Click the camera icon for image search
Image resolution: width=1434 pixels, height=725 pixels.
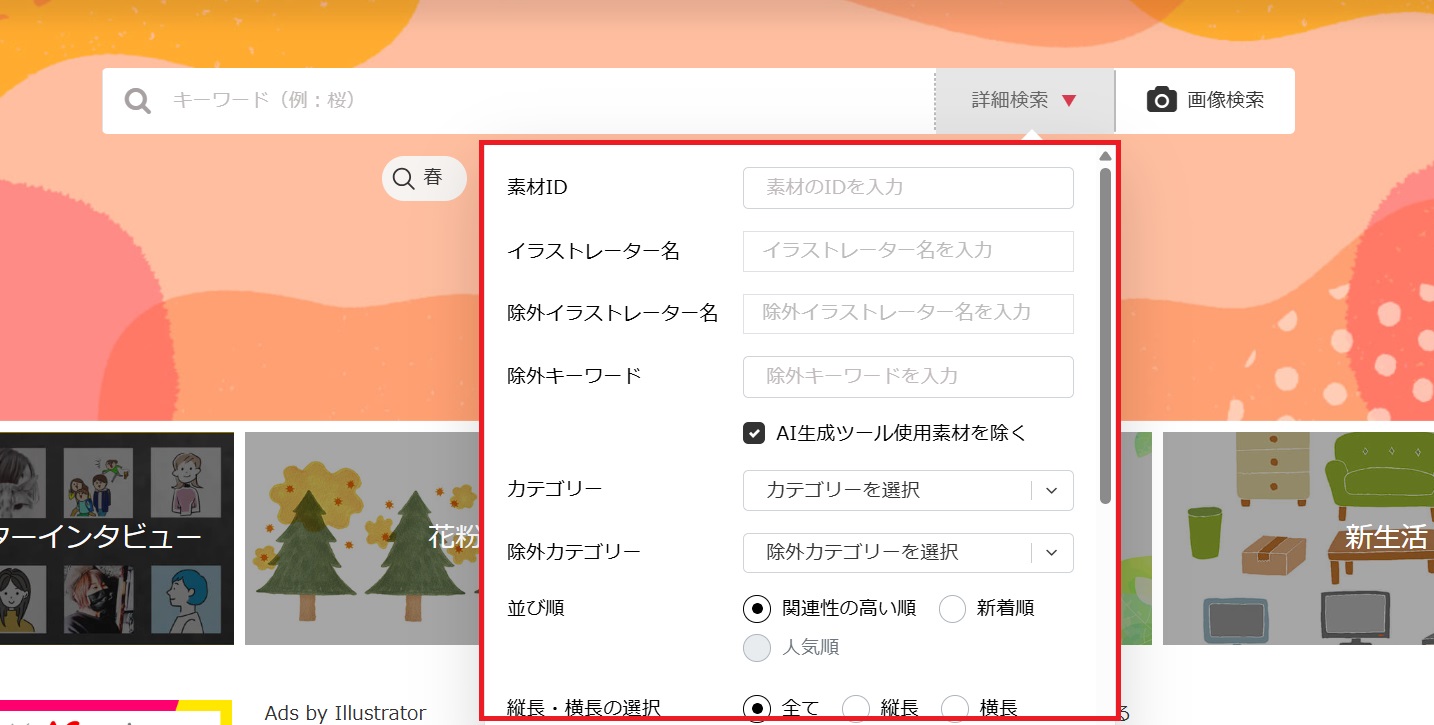(1161, 100)
